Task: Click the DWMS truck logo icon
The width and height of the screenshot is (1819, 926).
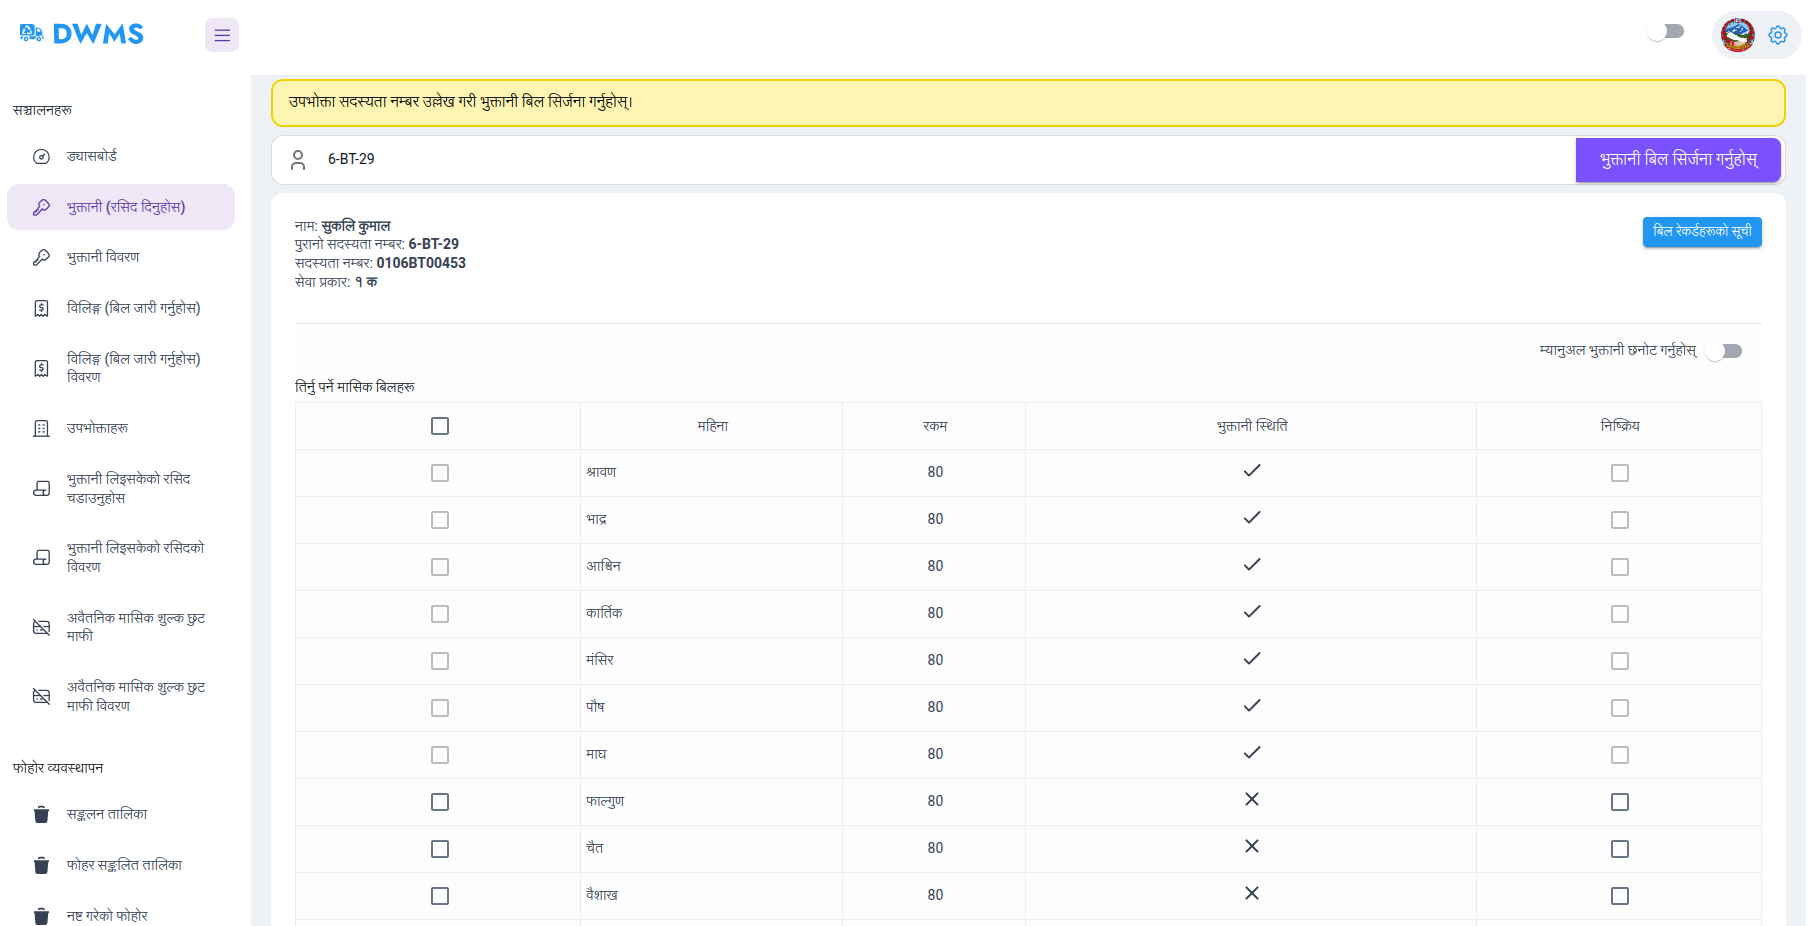Action: click(31, 33)
